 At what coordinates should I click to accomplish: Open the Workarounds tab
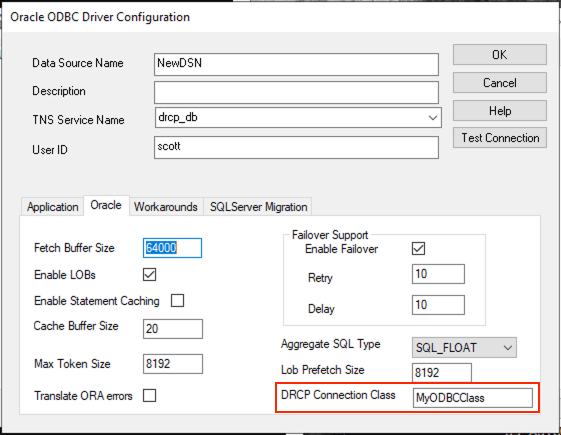[x=166, y=207]
